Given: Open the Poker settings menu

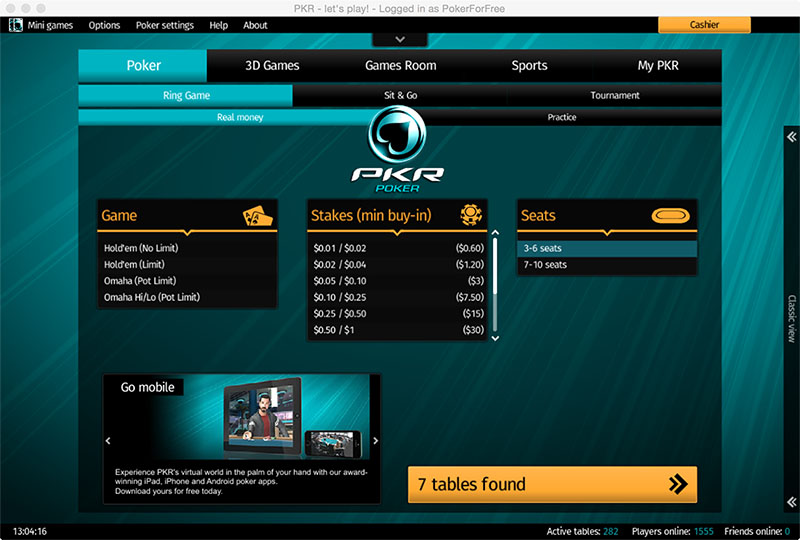Looking at the screenshot, I should pyautogui.click(x=165, y=25).
